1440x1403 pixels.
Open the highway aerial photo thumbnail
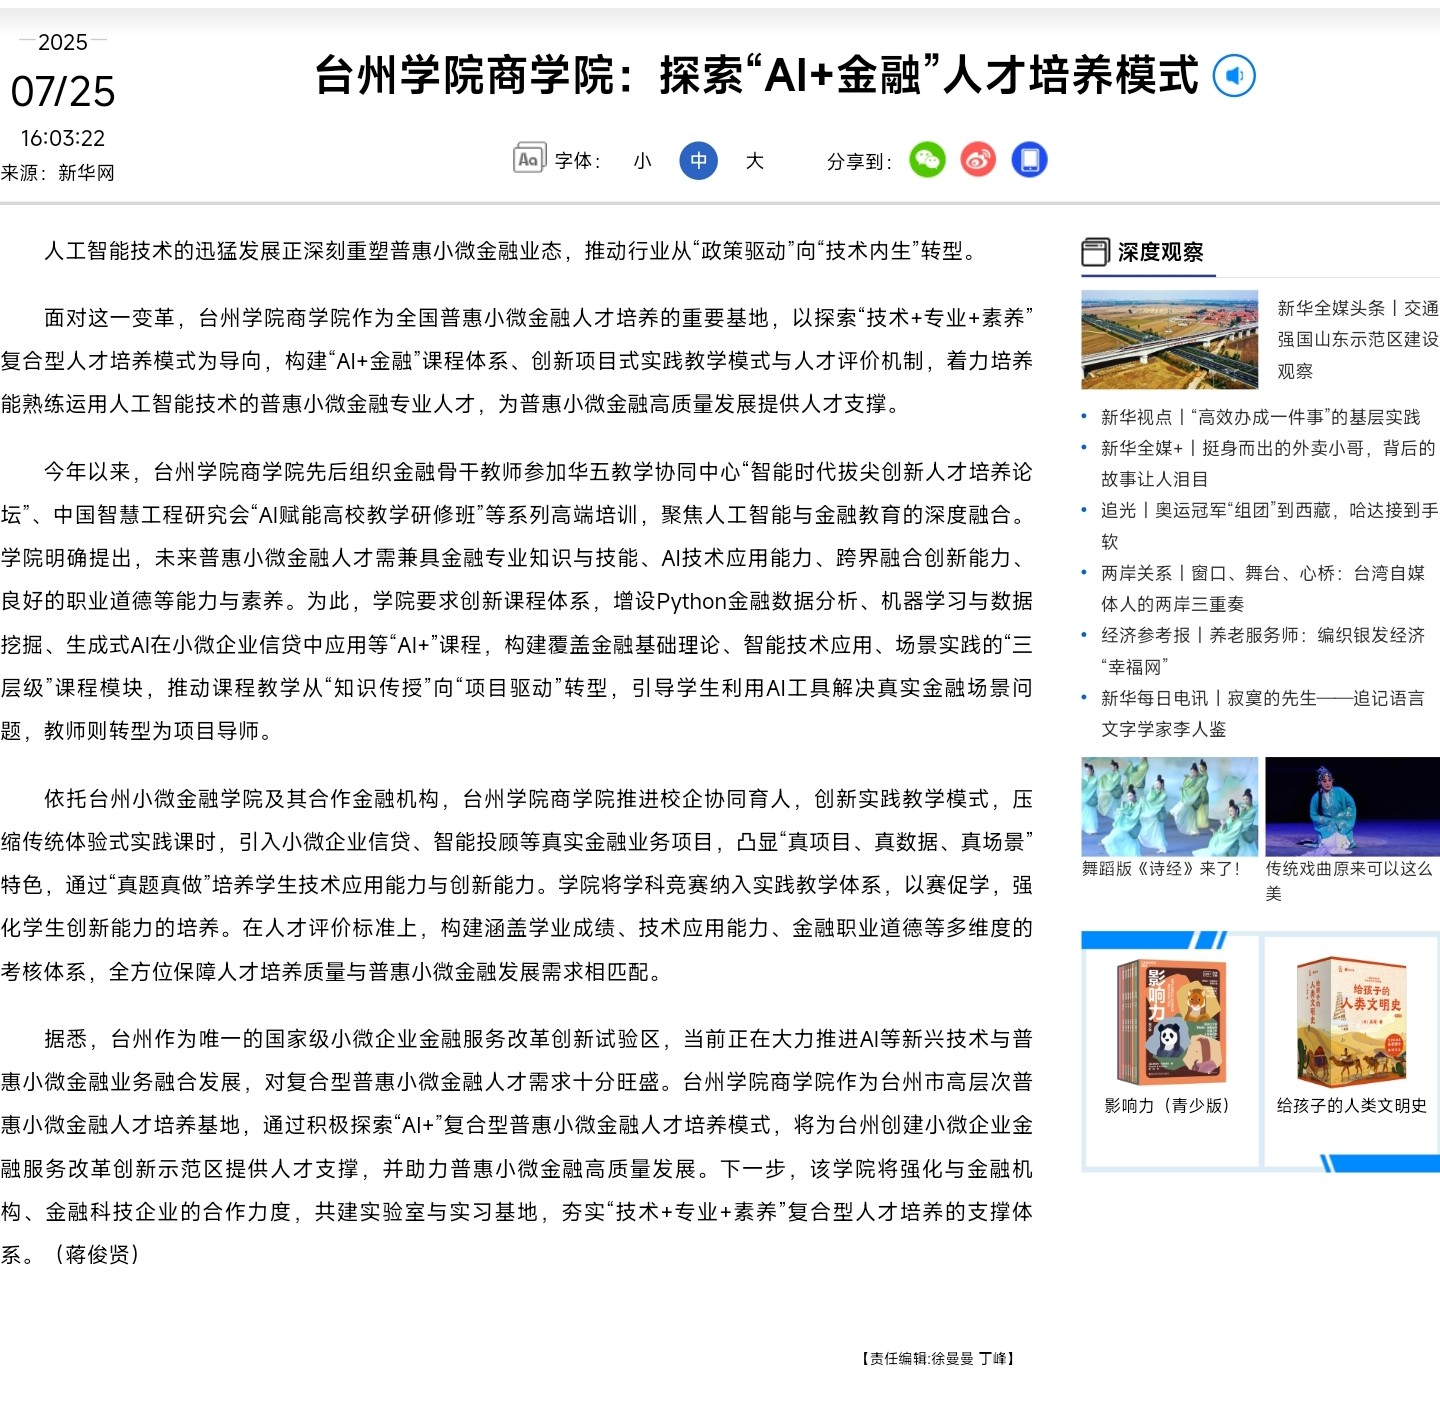click(x=1169, y=339)
